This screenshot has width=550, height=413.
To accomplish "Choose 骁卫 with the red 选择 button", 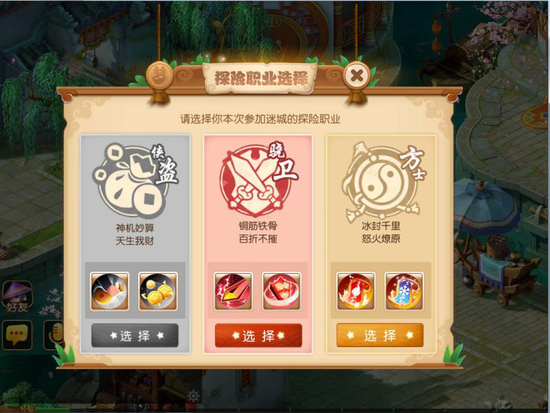I will 258,336.
